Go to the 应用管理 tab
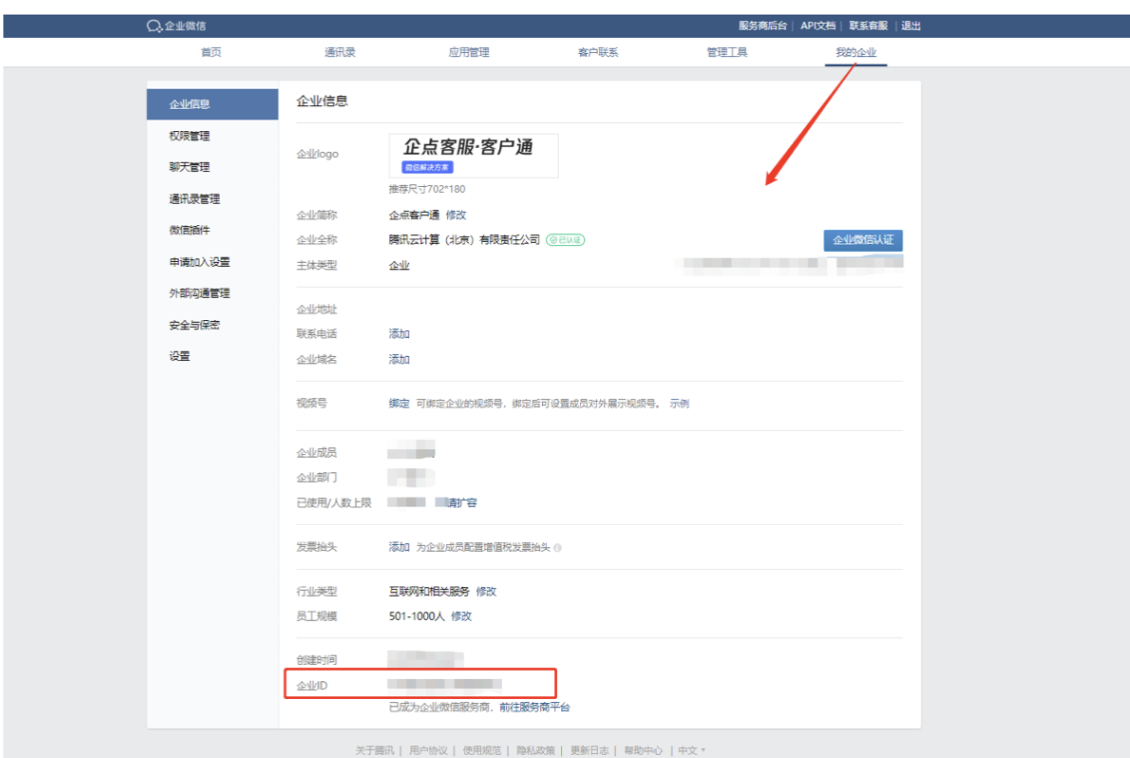1130x758 pixels. 468,53
